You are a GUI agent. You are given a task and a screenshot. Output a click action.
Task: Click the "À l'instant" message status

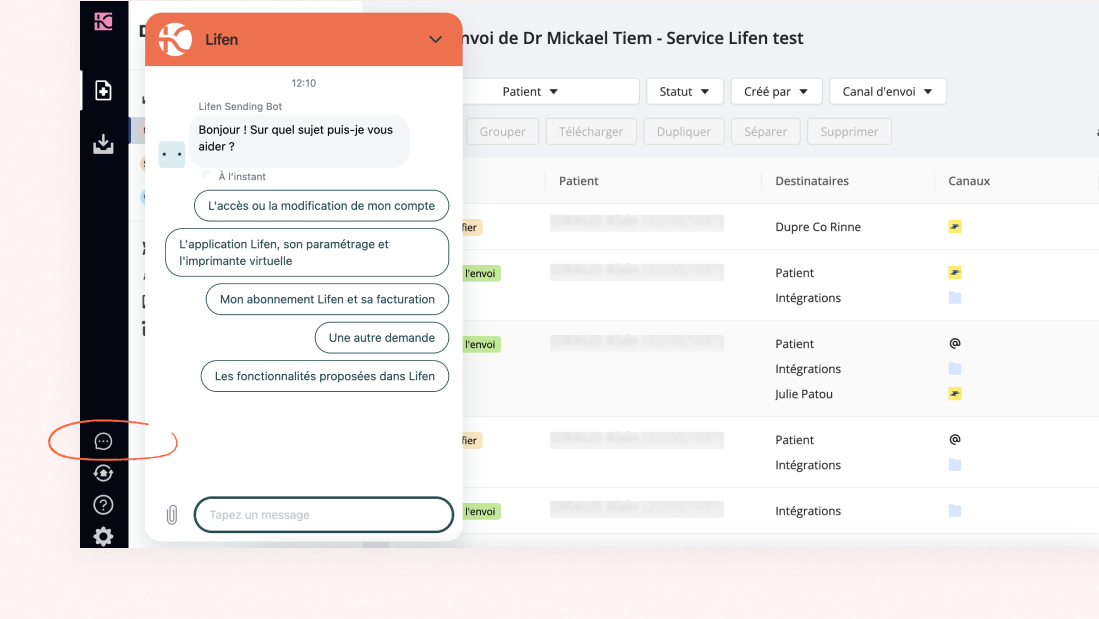click(242, 177)
